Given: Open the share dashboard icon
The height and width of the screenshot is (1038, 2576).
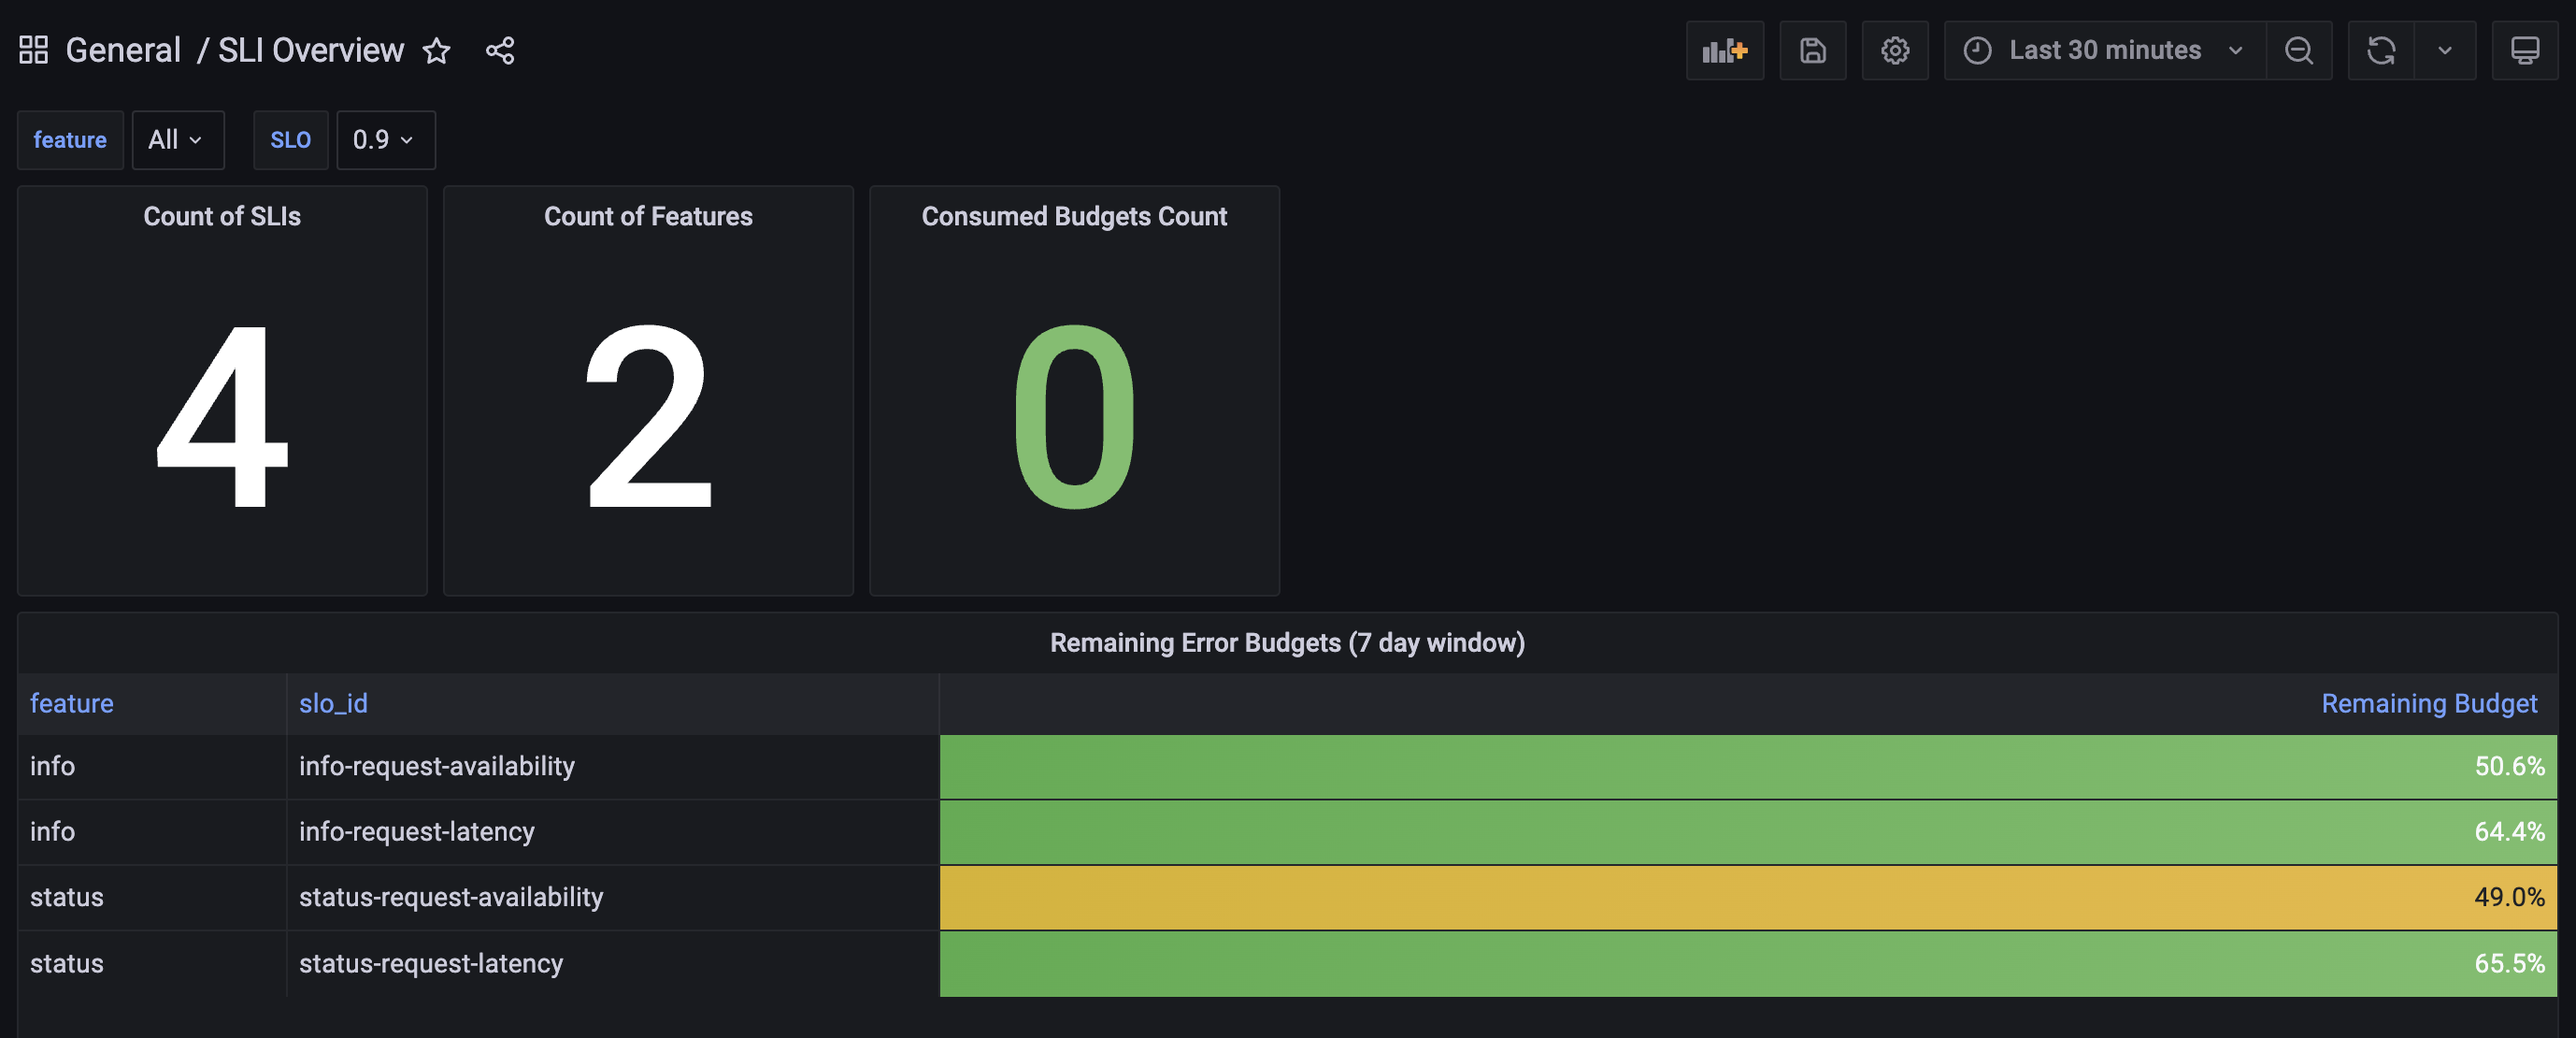Looking at the screenshot, I should click(x=500, y=50).
